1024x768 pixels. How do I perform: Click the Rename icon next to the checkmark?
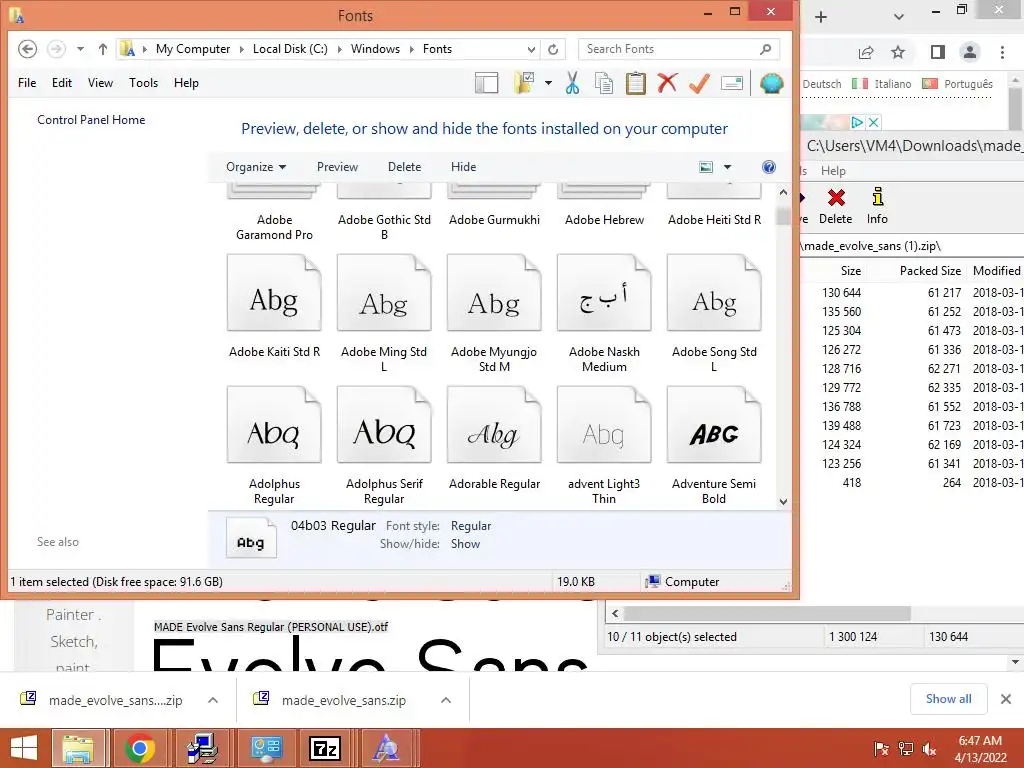click(732, 83)
